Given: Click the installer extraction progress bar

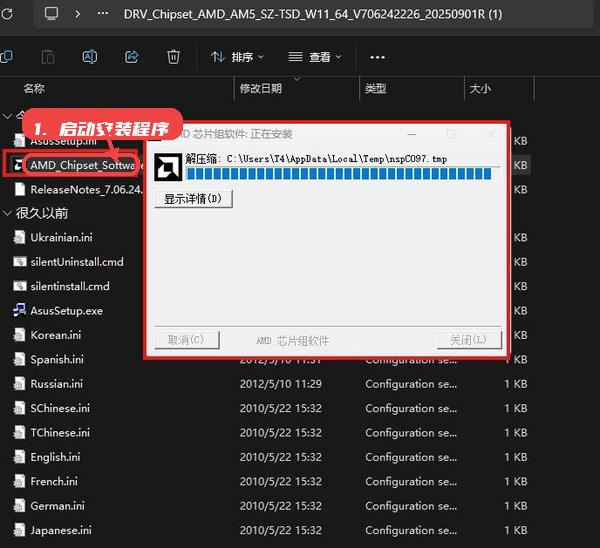Looking at the screenshot, I should (x=343, y=174).
